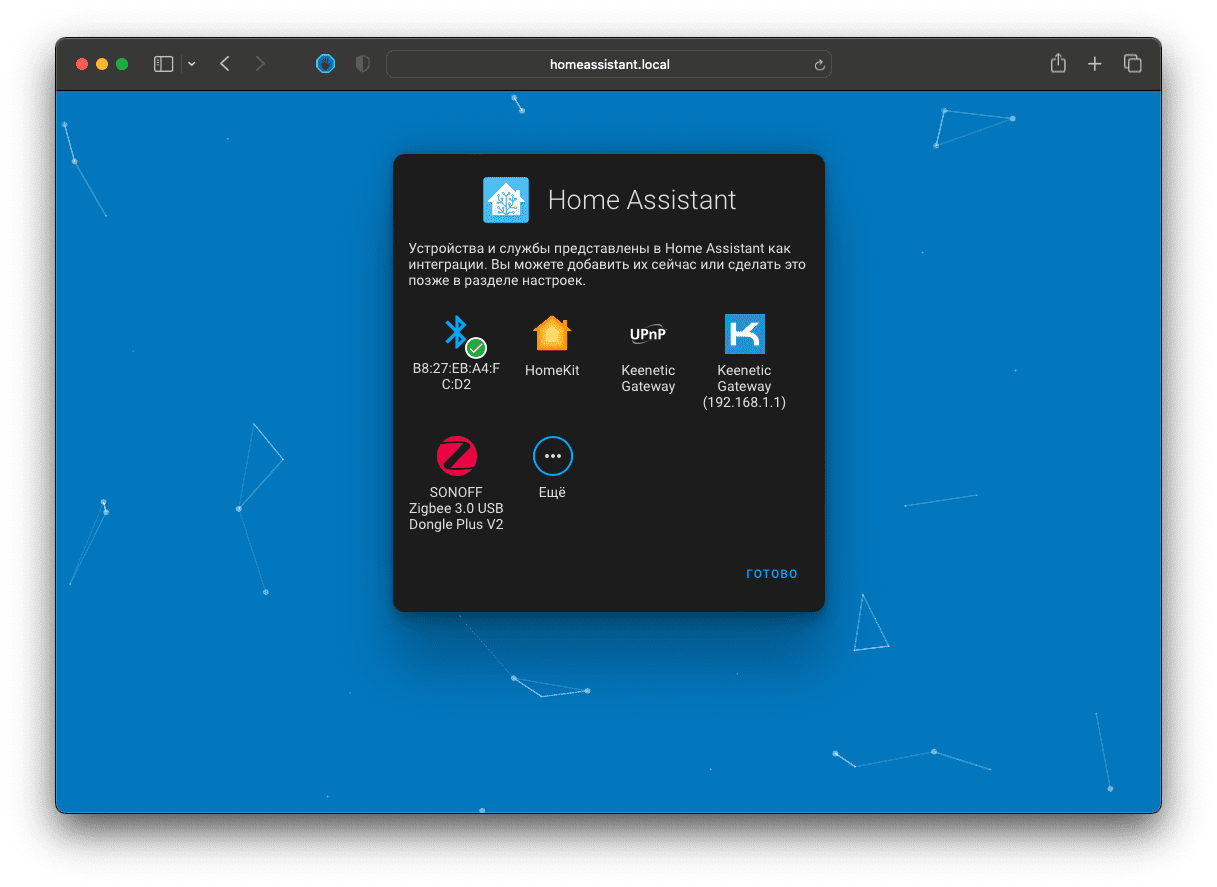Add the HomeKit integration icon
The width and height of the screenshot is (1217, 887).
[552, 334]
